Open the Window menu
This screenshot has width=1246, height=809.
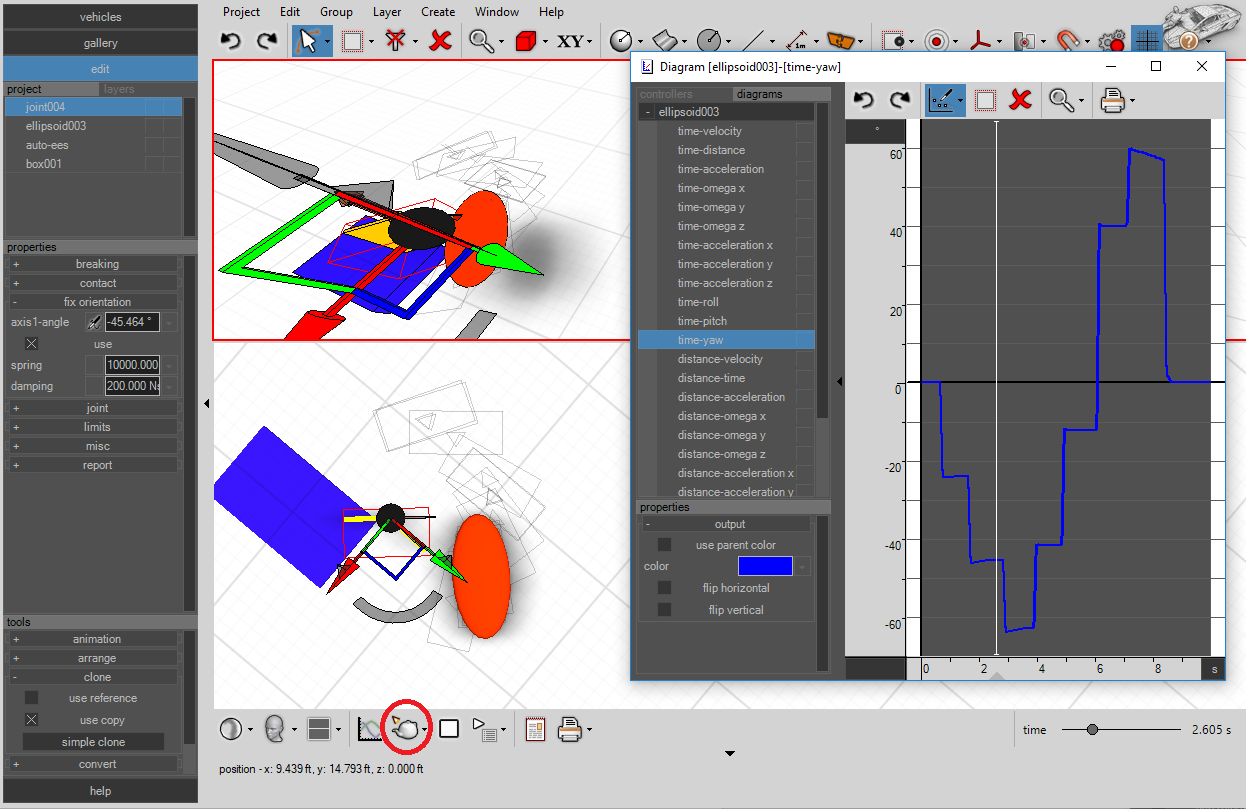tap(497, 12)
